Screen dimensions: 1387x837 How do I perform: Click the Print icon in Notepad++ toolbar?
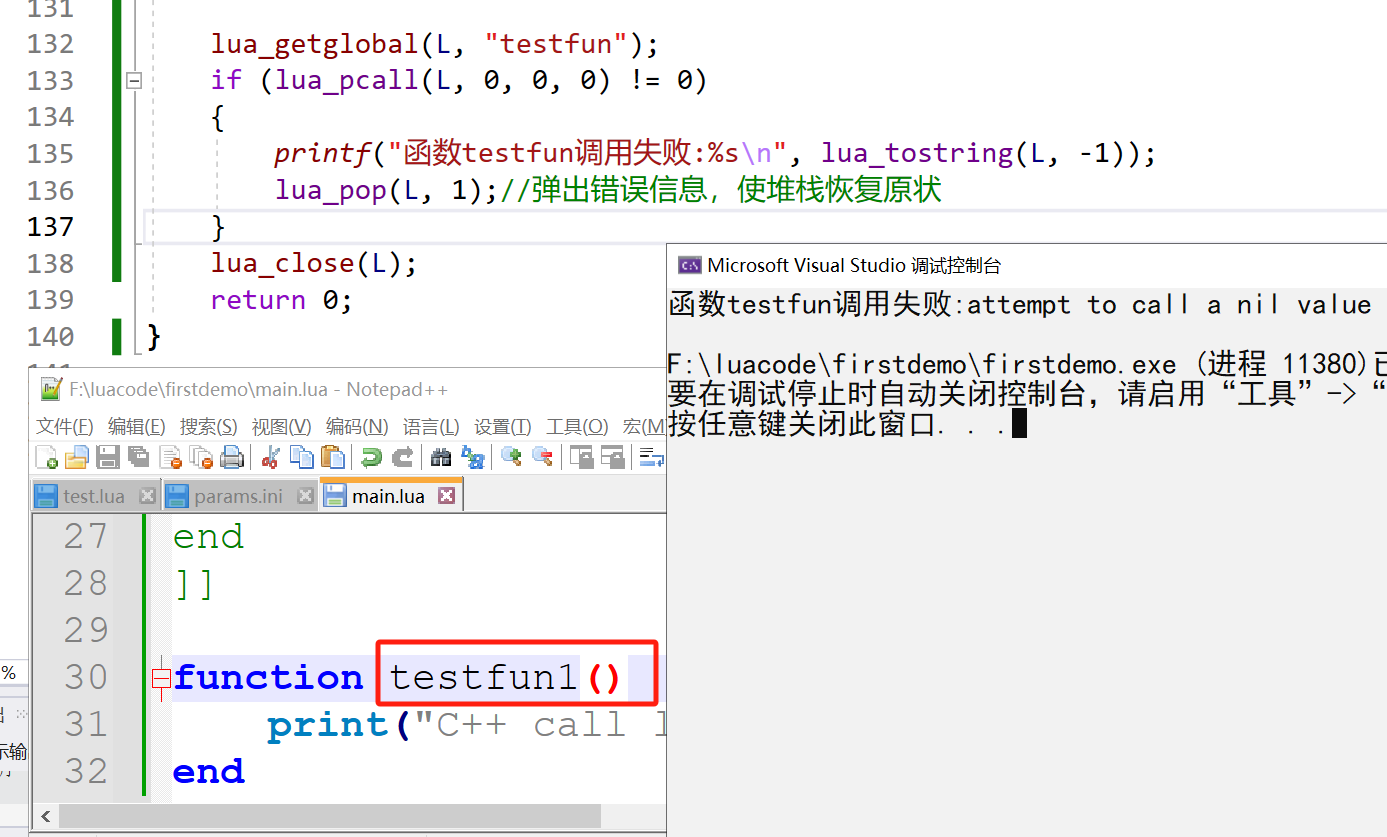pyautogui.click(x=232, y=457)
